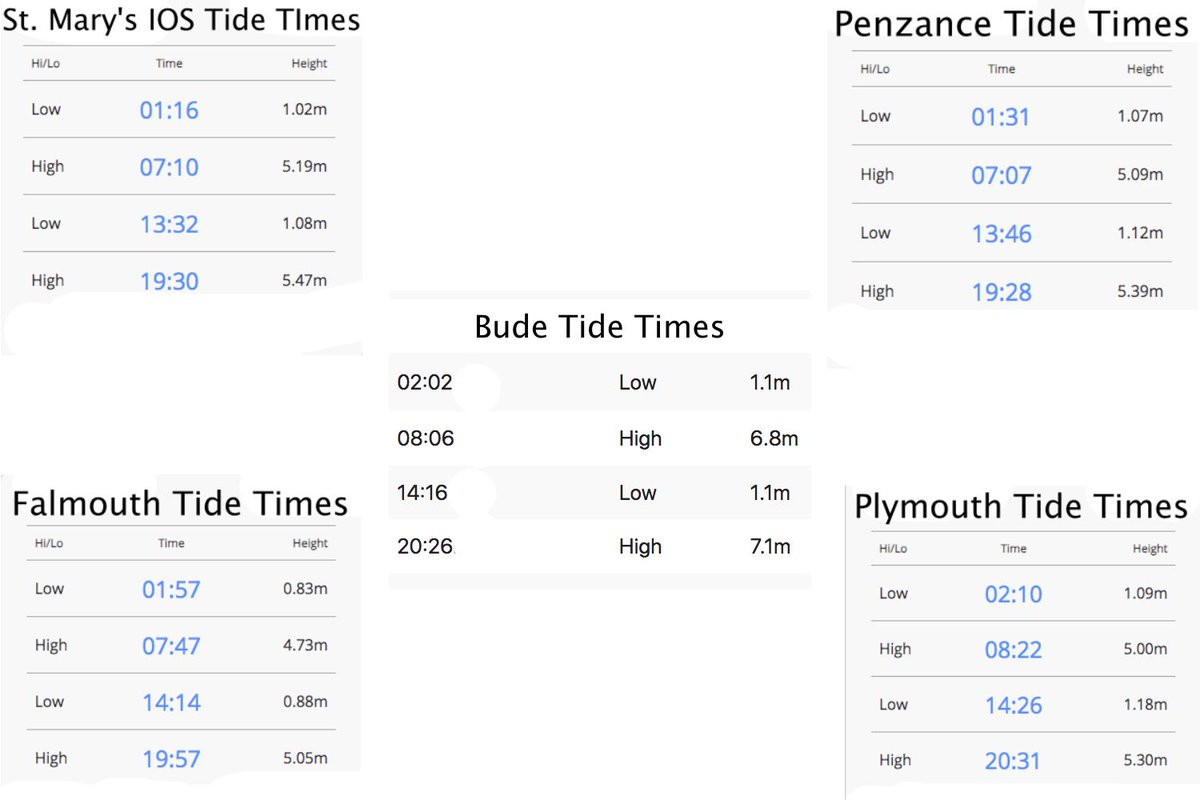
Task: Click the St. Mary's 01:16 low tide time
Action: pos(169,110)
